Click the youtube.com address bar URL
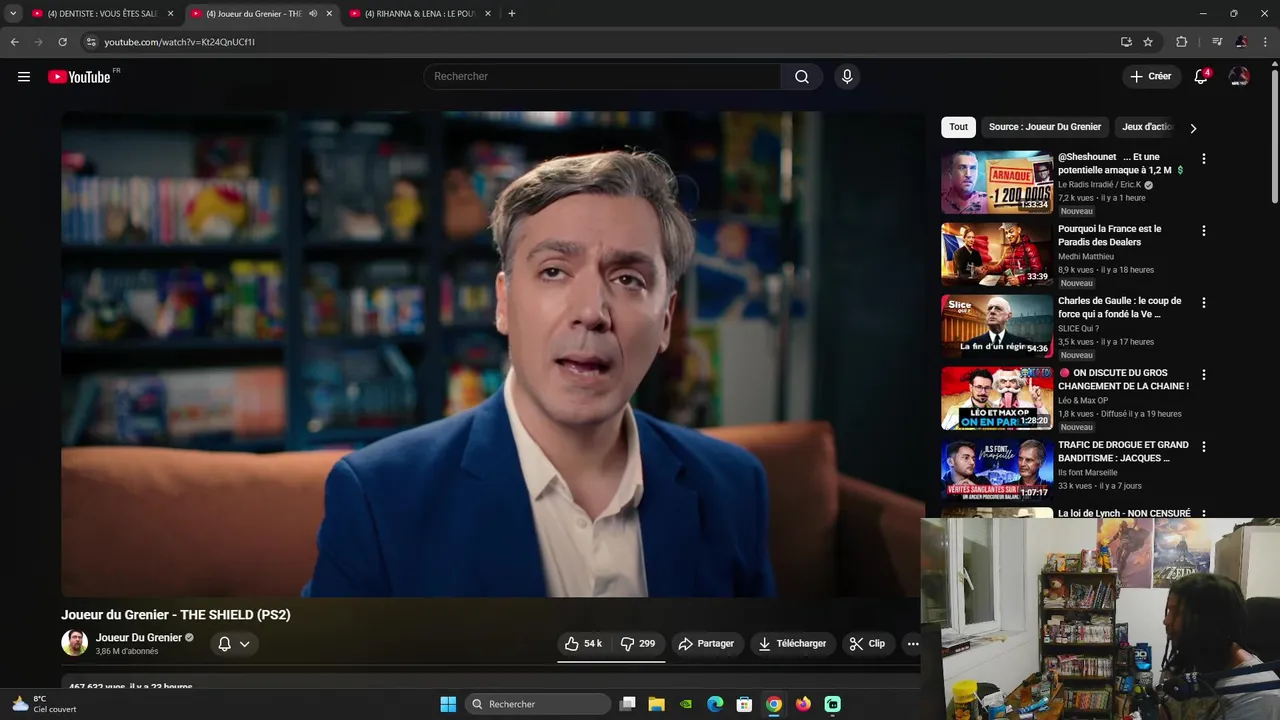1280x720 pixels. coord(179,42)
